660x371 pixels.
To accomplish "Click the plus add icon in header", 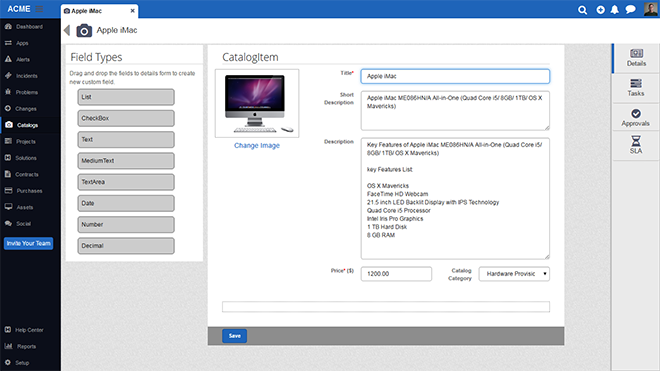I will [x=600, y=10].
